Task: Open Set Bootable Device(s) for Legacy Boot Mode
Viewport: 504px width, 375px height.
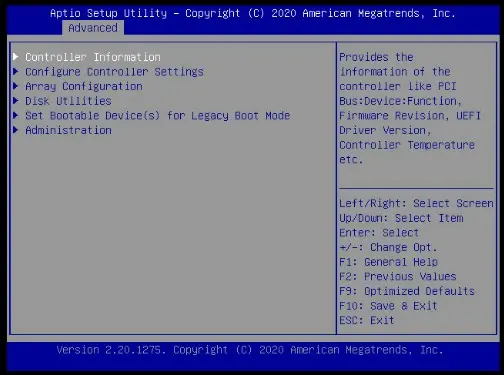Action: coord(158,116)
